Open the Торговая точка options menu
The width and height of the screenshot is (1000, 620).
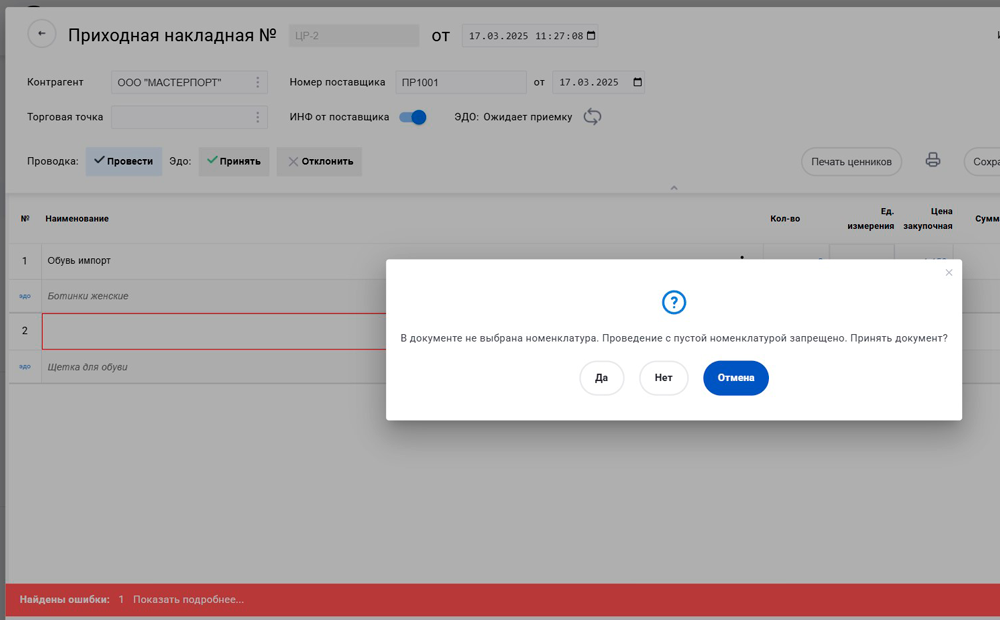258,117
